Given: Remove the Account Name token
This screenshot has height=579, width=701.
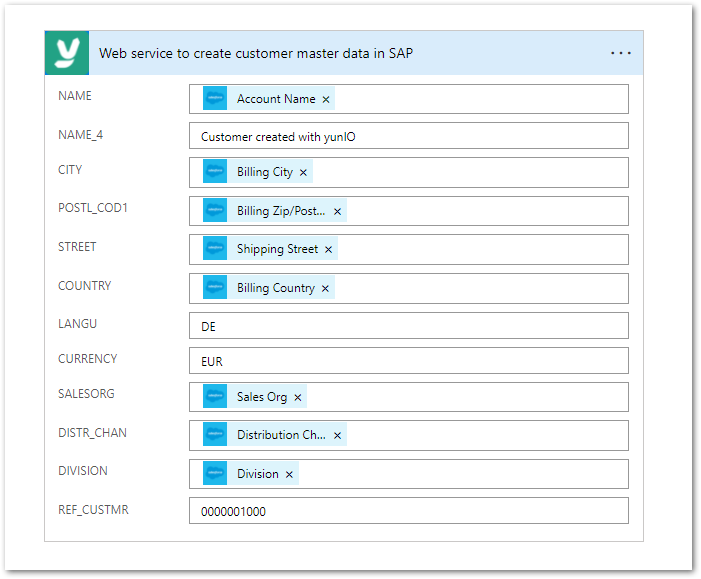Looking at the screenshot, I should 326,99.
